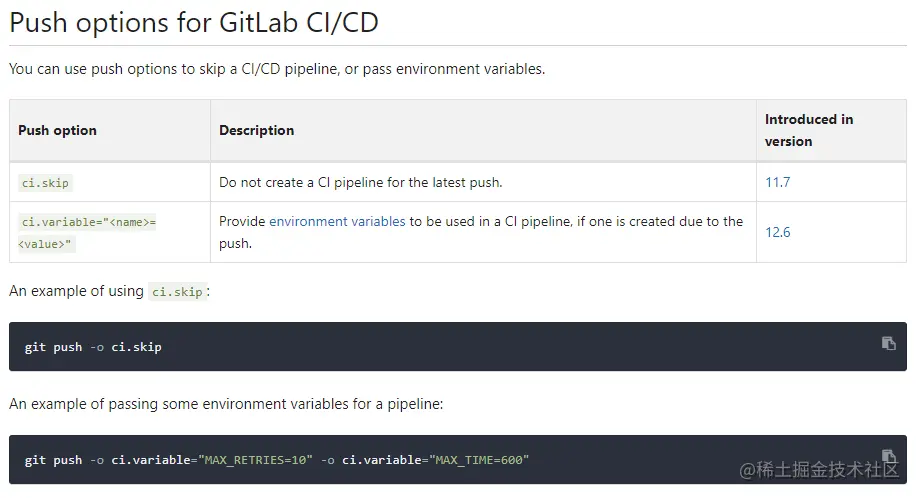Screen dimensions: 918x498
Task: Click the Description column header
Action: coord(257,130)
